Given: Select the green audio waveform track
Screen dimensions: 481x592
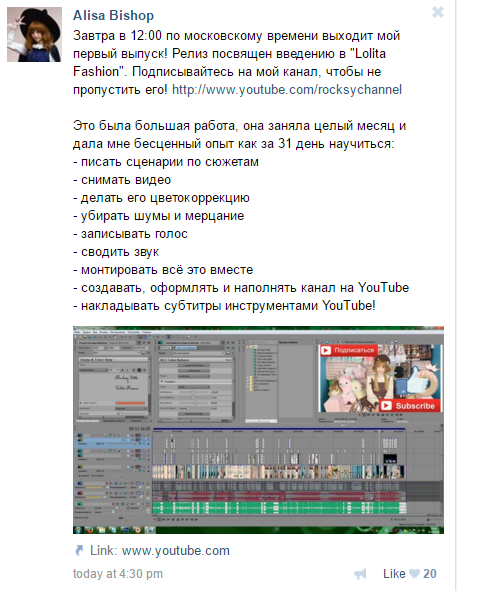Looking at the screenshot, I should click(x=279, y=508).
